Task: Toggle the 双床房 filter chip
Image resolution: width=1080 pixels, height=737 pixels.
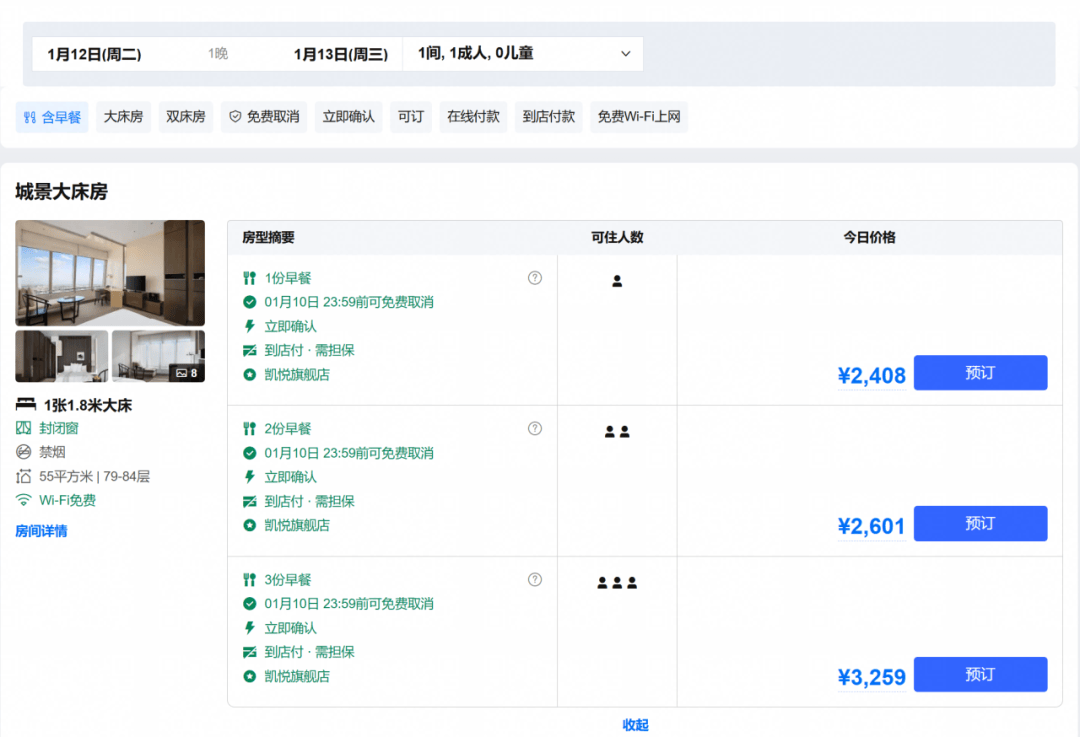Action: [186, 117]
